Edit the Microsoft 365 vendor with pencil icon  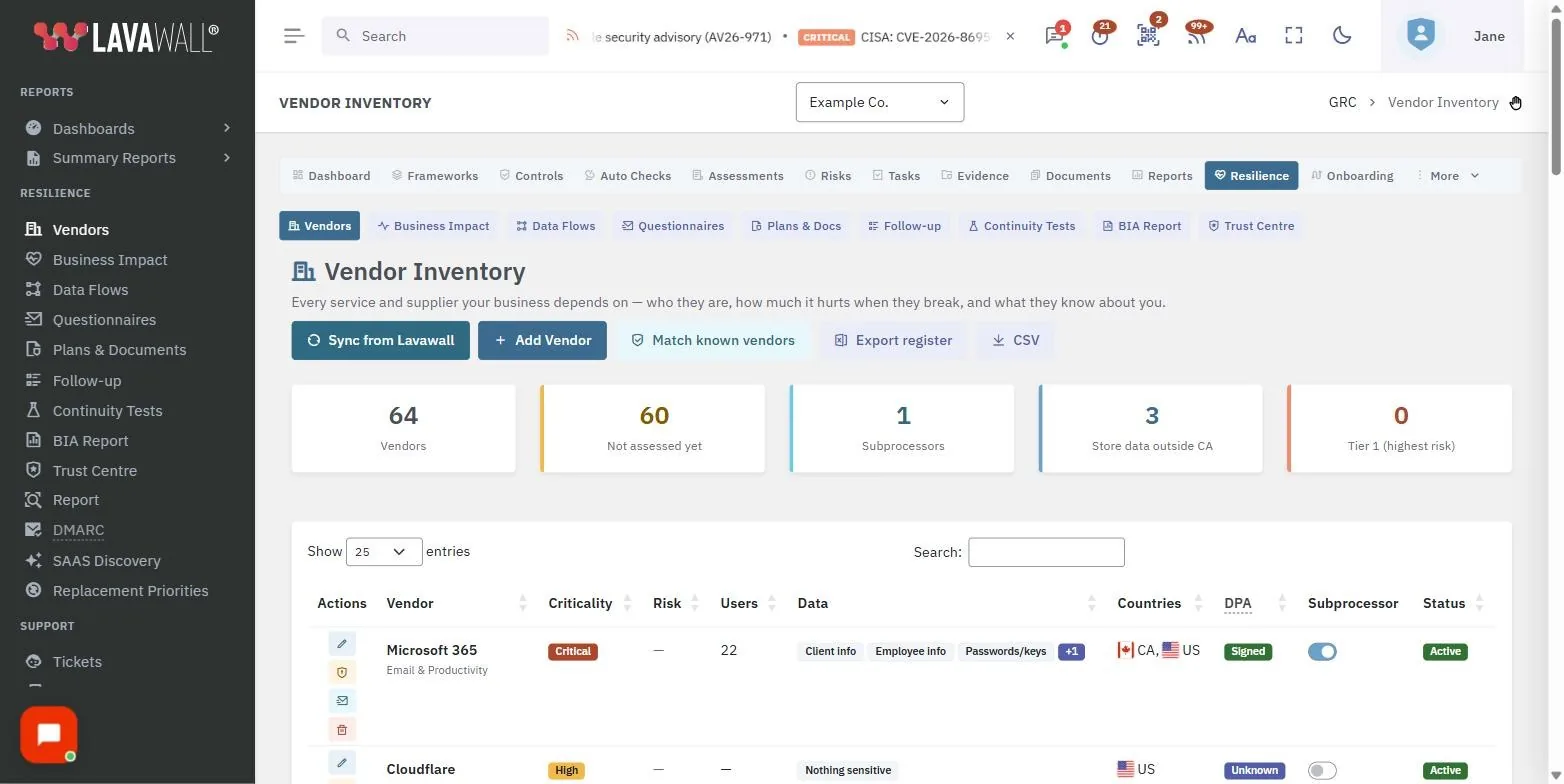(x=342, y=643)
